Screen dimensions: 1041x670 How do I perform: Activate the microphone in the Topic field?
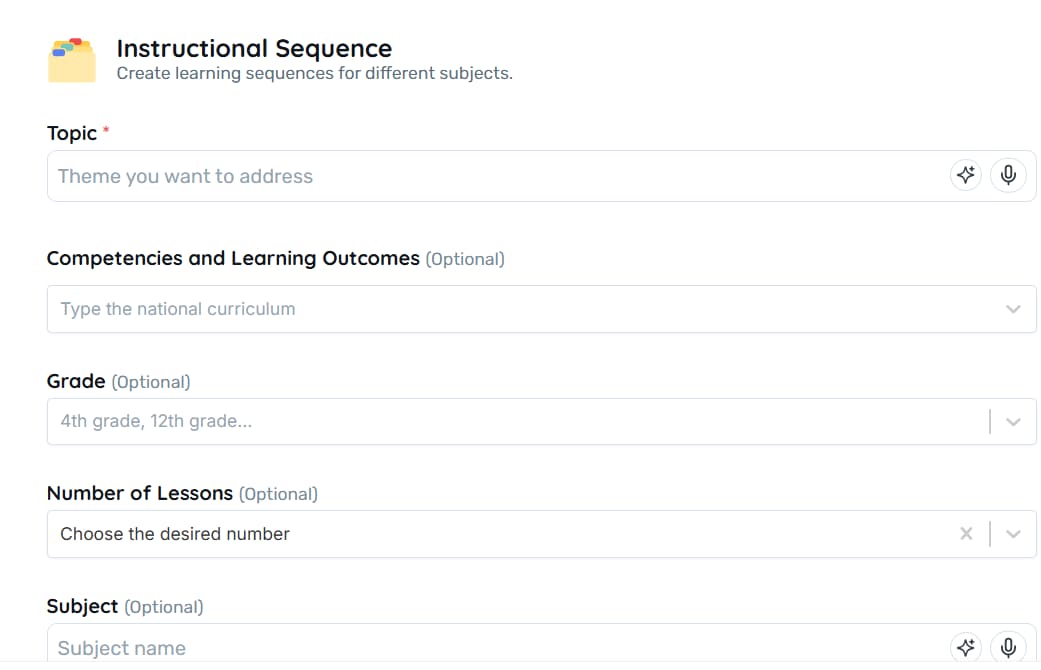coord(1008,176)
